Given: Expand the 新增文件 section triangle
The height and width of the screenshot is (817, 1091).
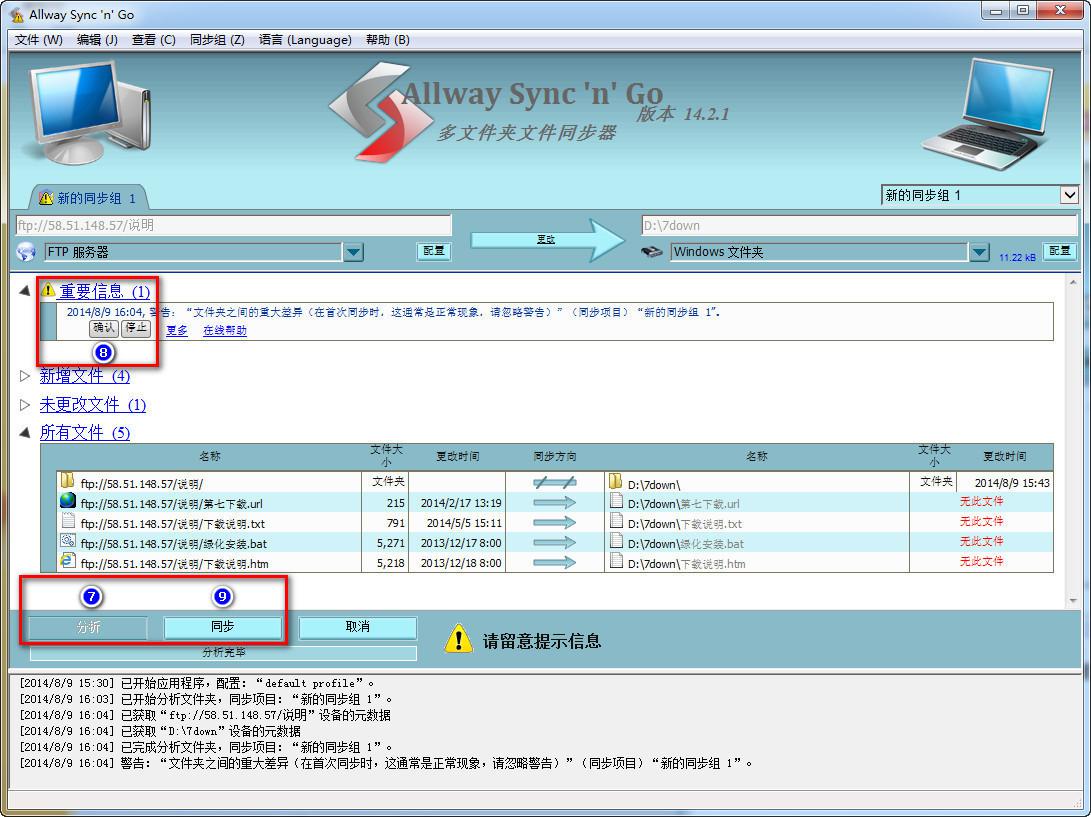Looking at the screenshot, I should [25, 376].
